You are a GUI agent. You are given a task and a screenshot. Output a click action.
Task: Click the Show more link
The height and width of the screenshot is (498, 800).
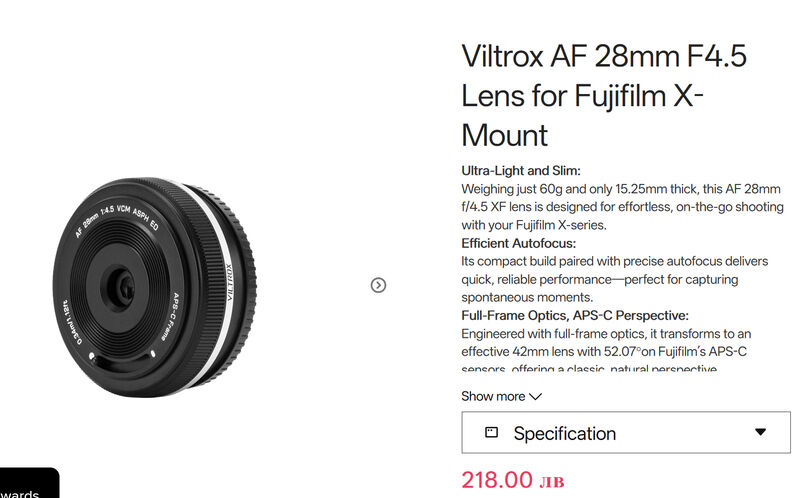(x=493, y=396)
